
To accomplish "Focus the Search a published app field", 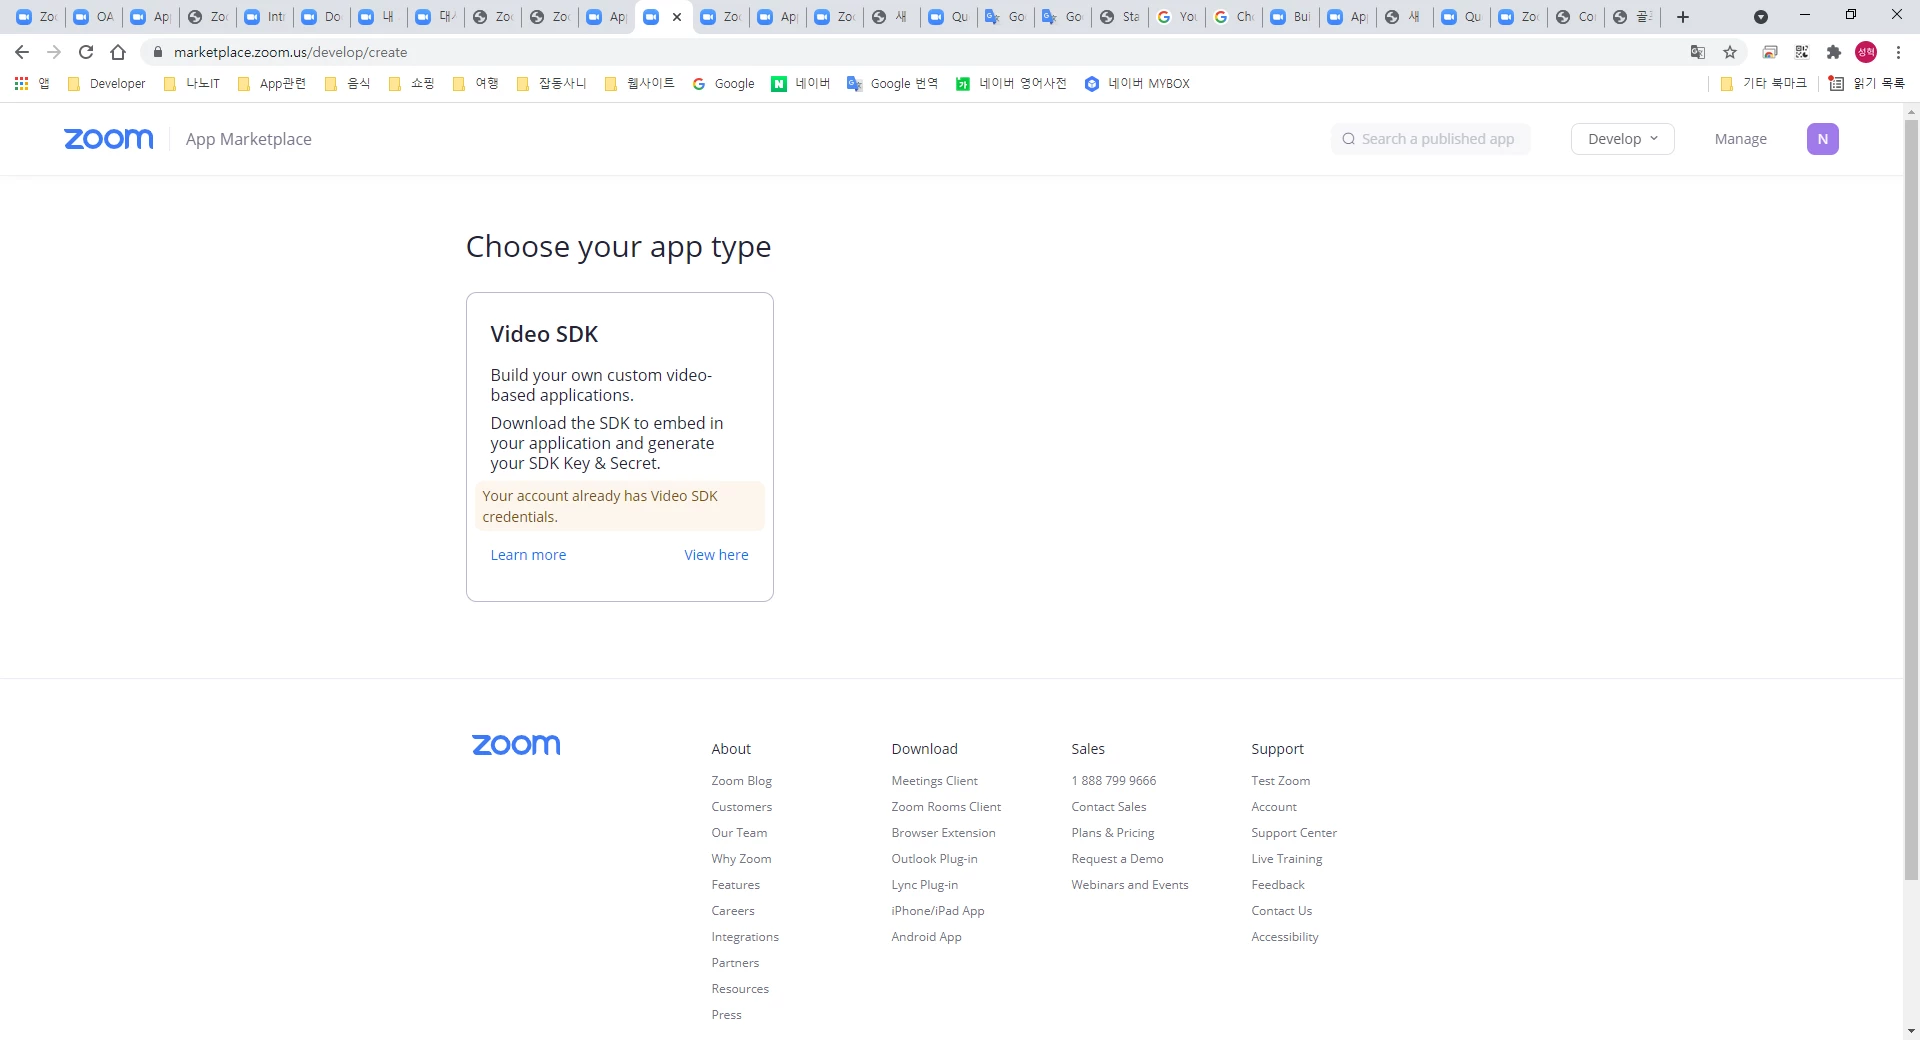I will tap(1430, 139).
